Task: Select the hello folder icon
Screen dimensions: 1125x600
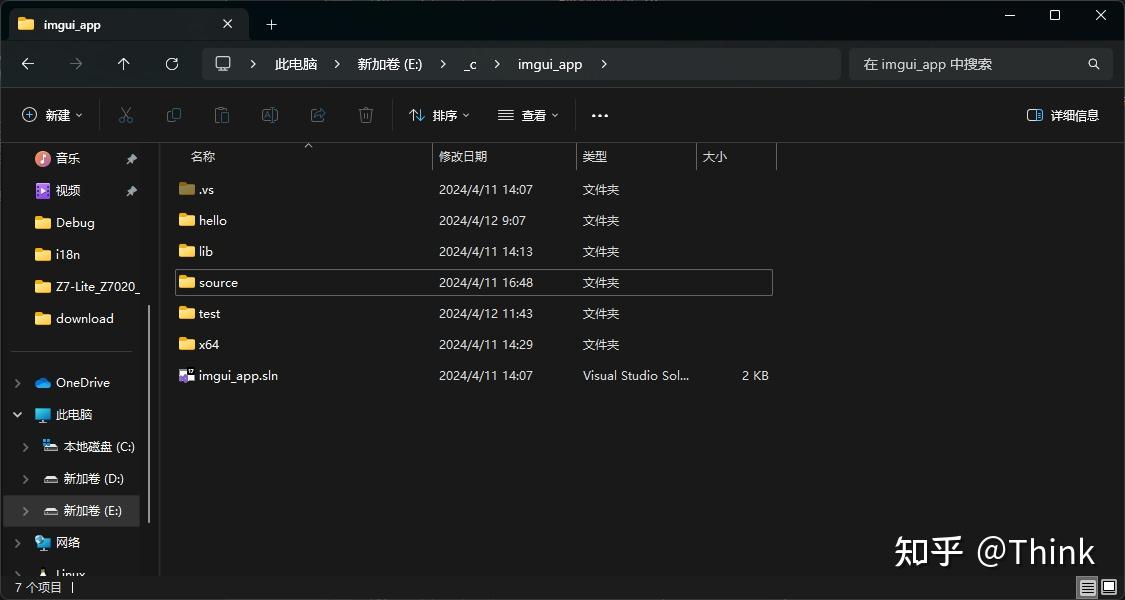Action: point(187,220)
